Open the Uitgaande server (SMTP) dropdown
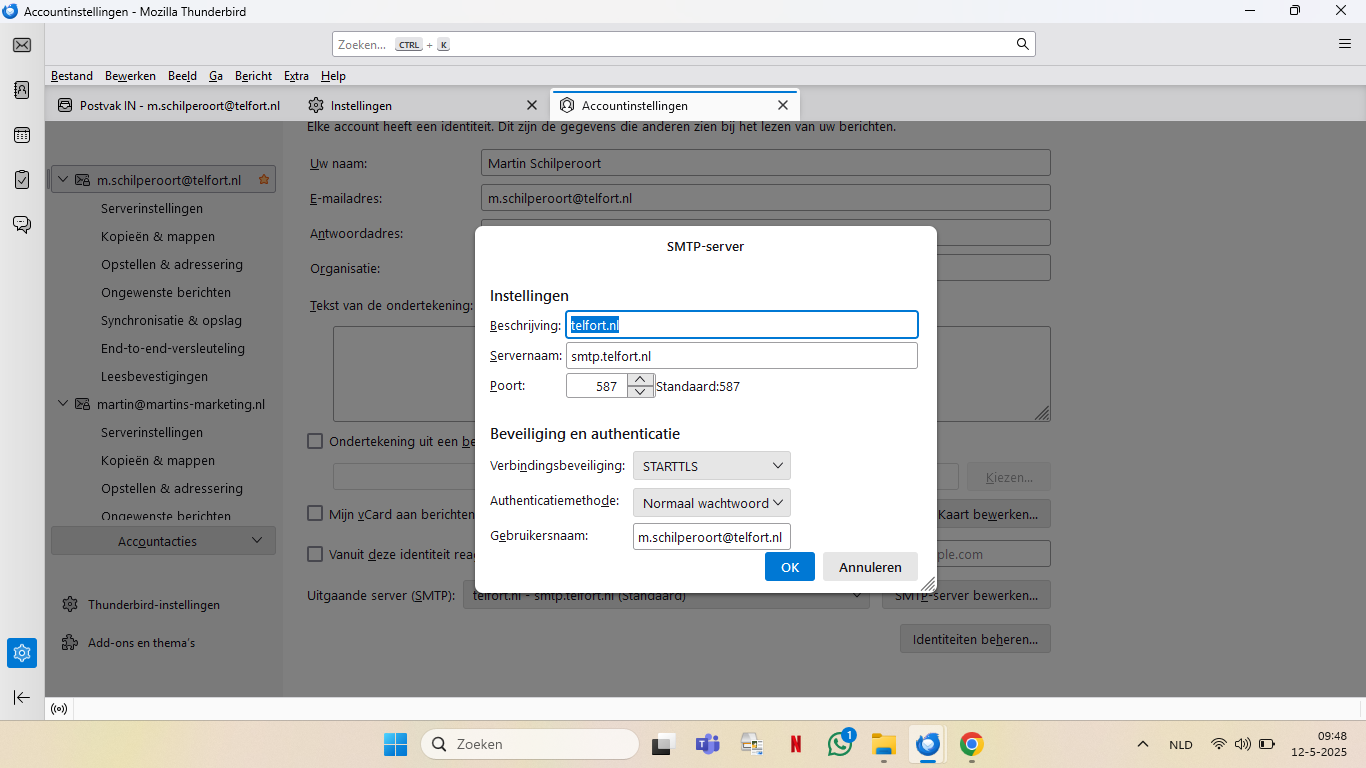Viewport: 1366px width, 768px height. 666,595
